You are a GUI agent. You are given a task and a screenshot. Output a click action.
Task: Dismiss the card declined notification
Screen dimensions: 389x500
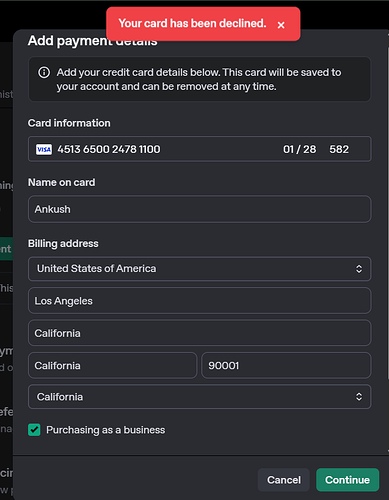(281, 25)
